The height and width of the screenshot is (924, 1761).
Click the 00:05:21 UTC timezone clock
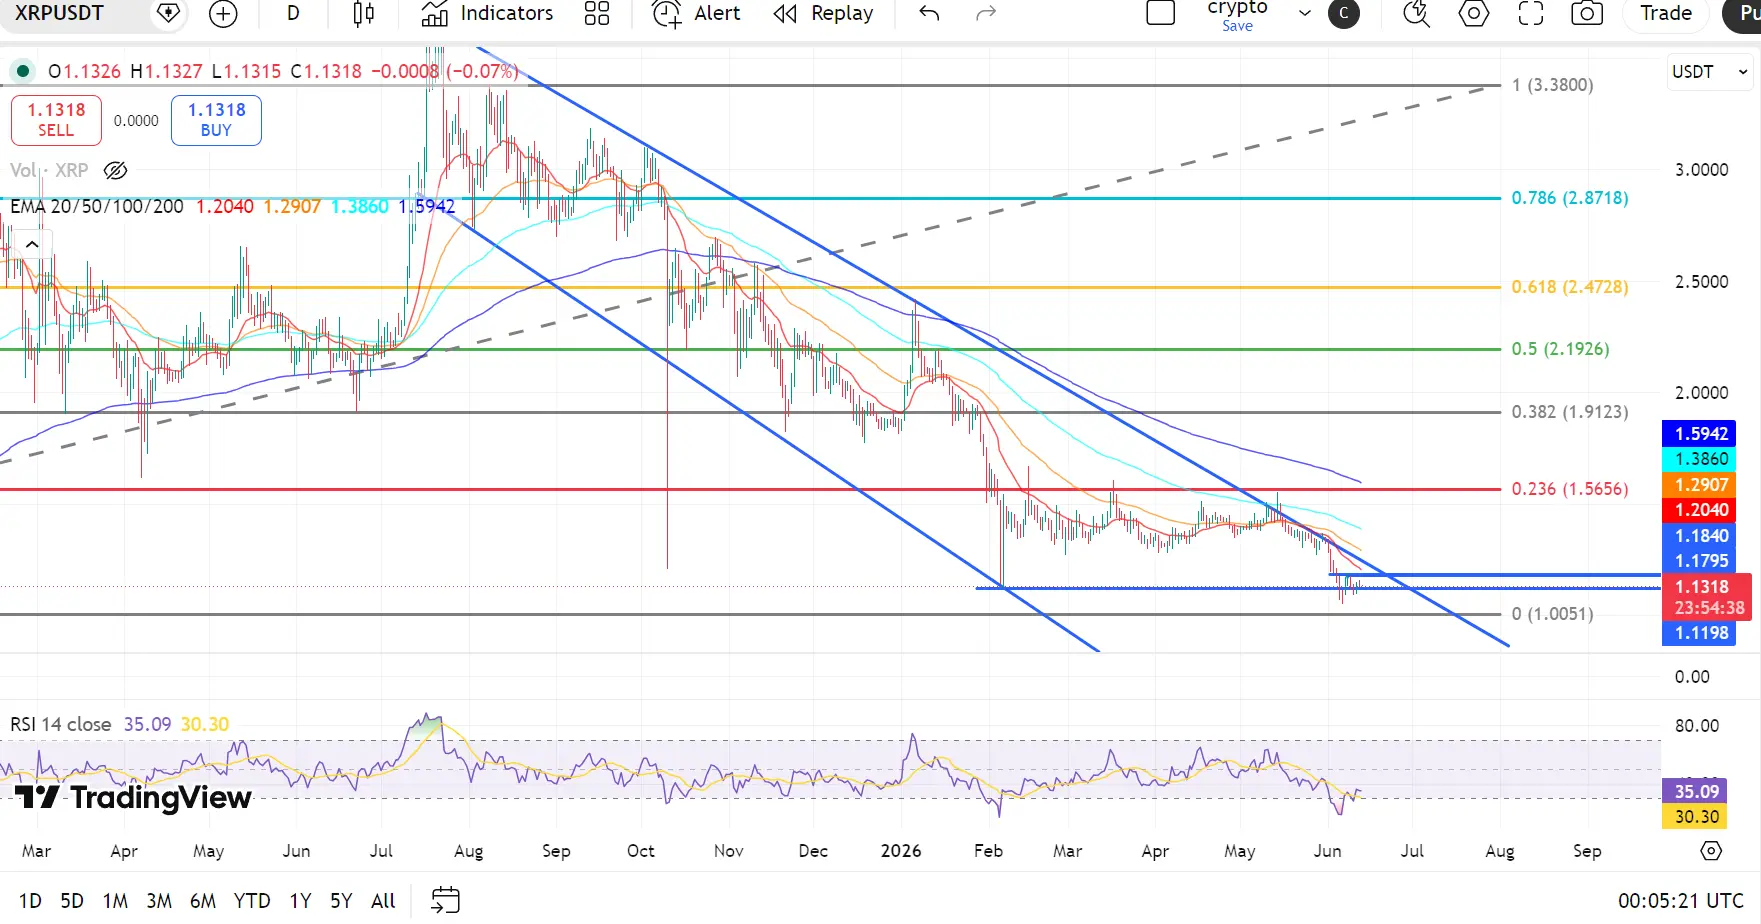click(x=1680, y=901)
